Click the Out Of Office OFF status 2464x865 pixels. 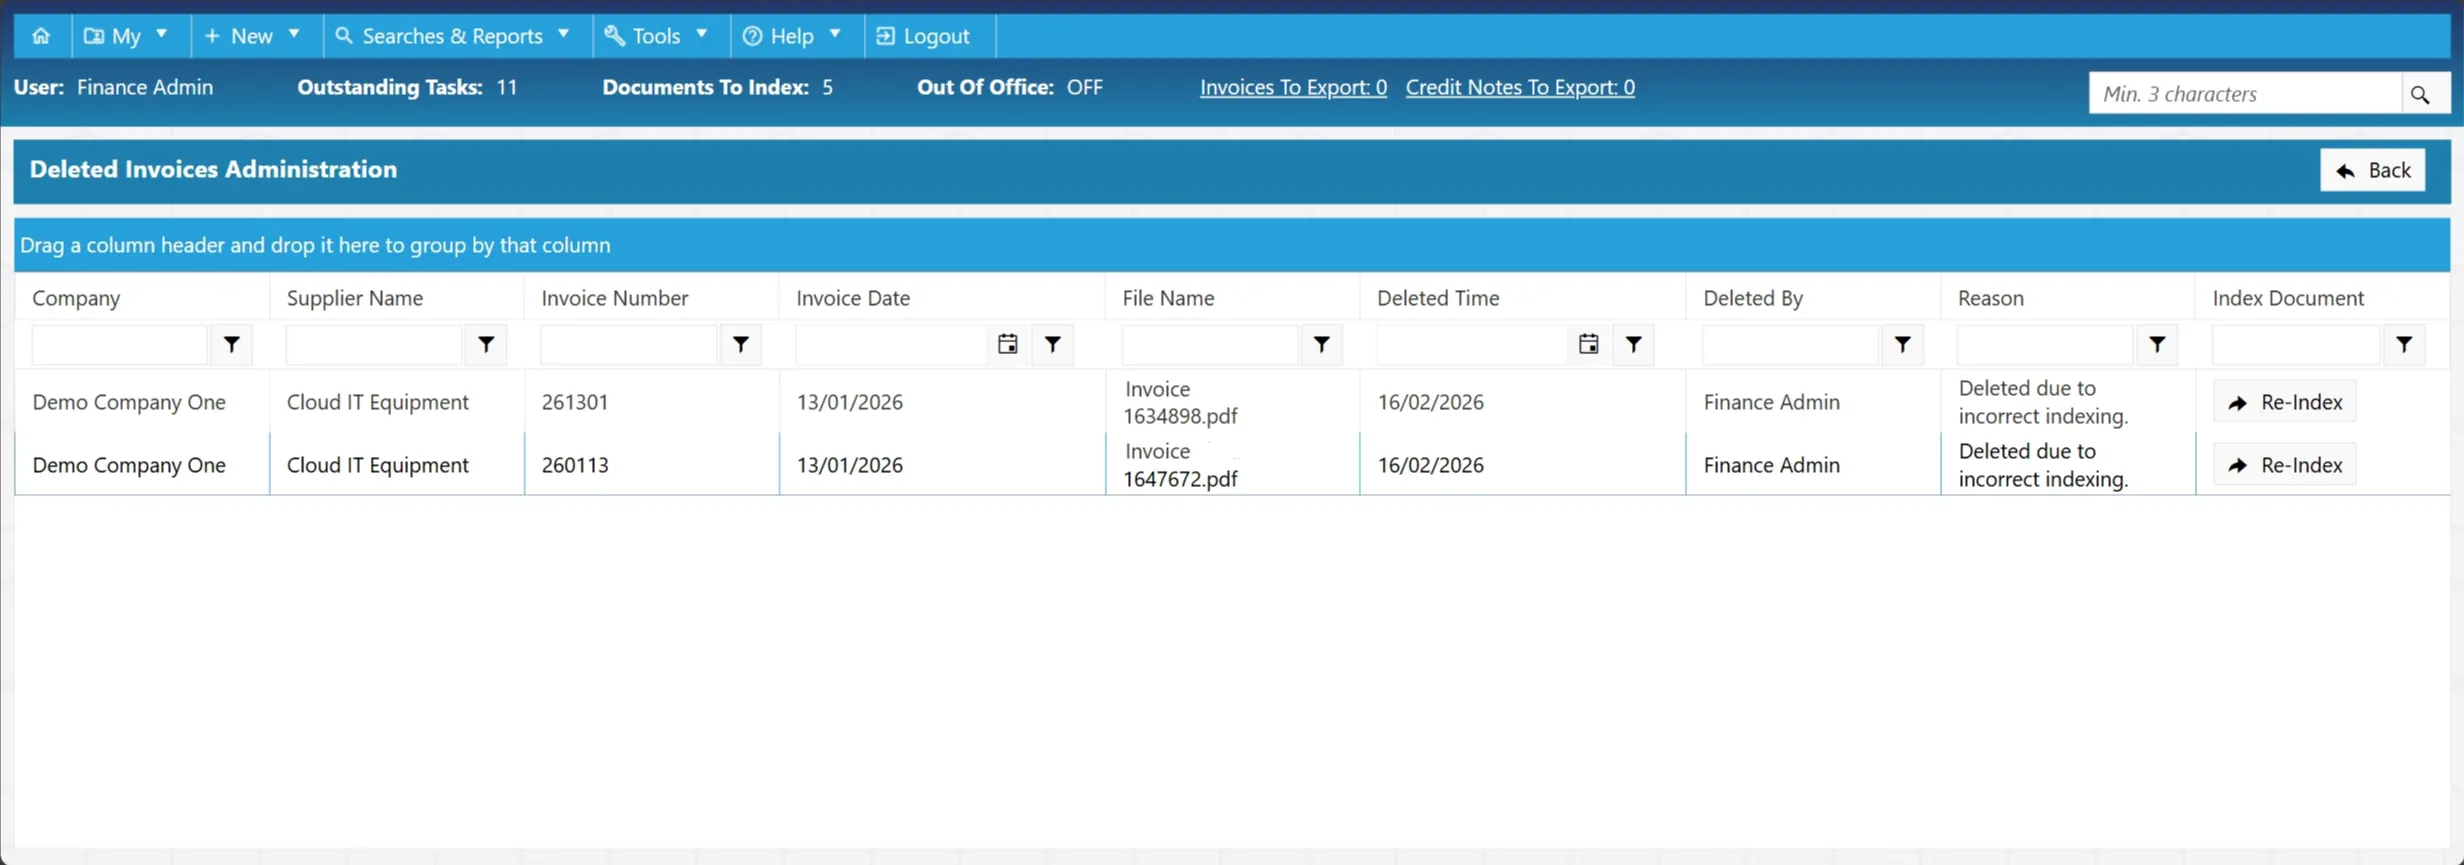[x=1085, y=87]
